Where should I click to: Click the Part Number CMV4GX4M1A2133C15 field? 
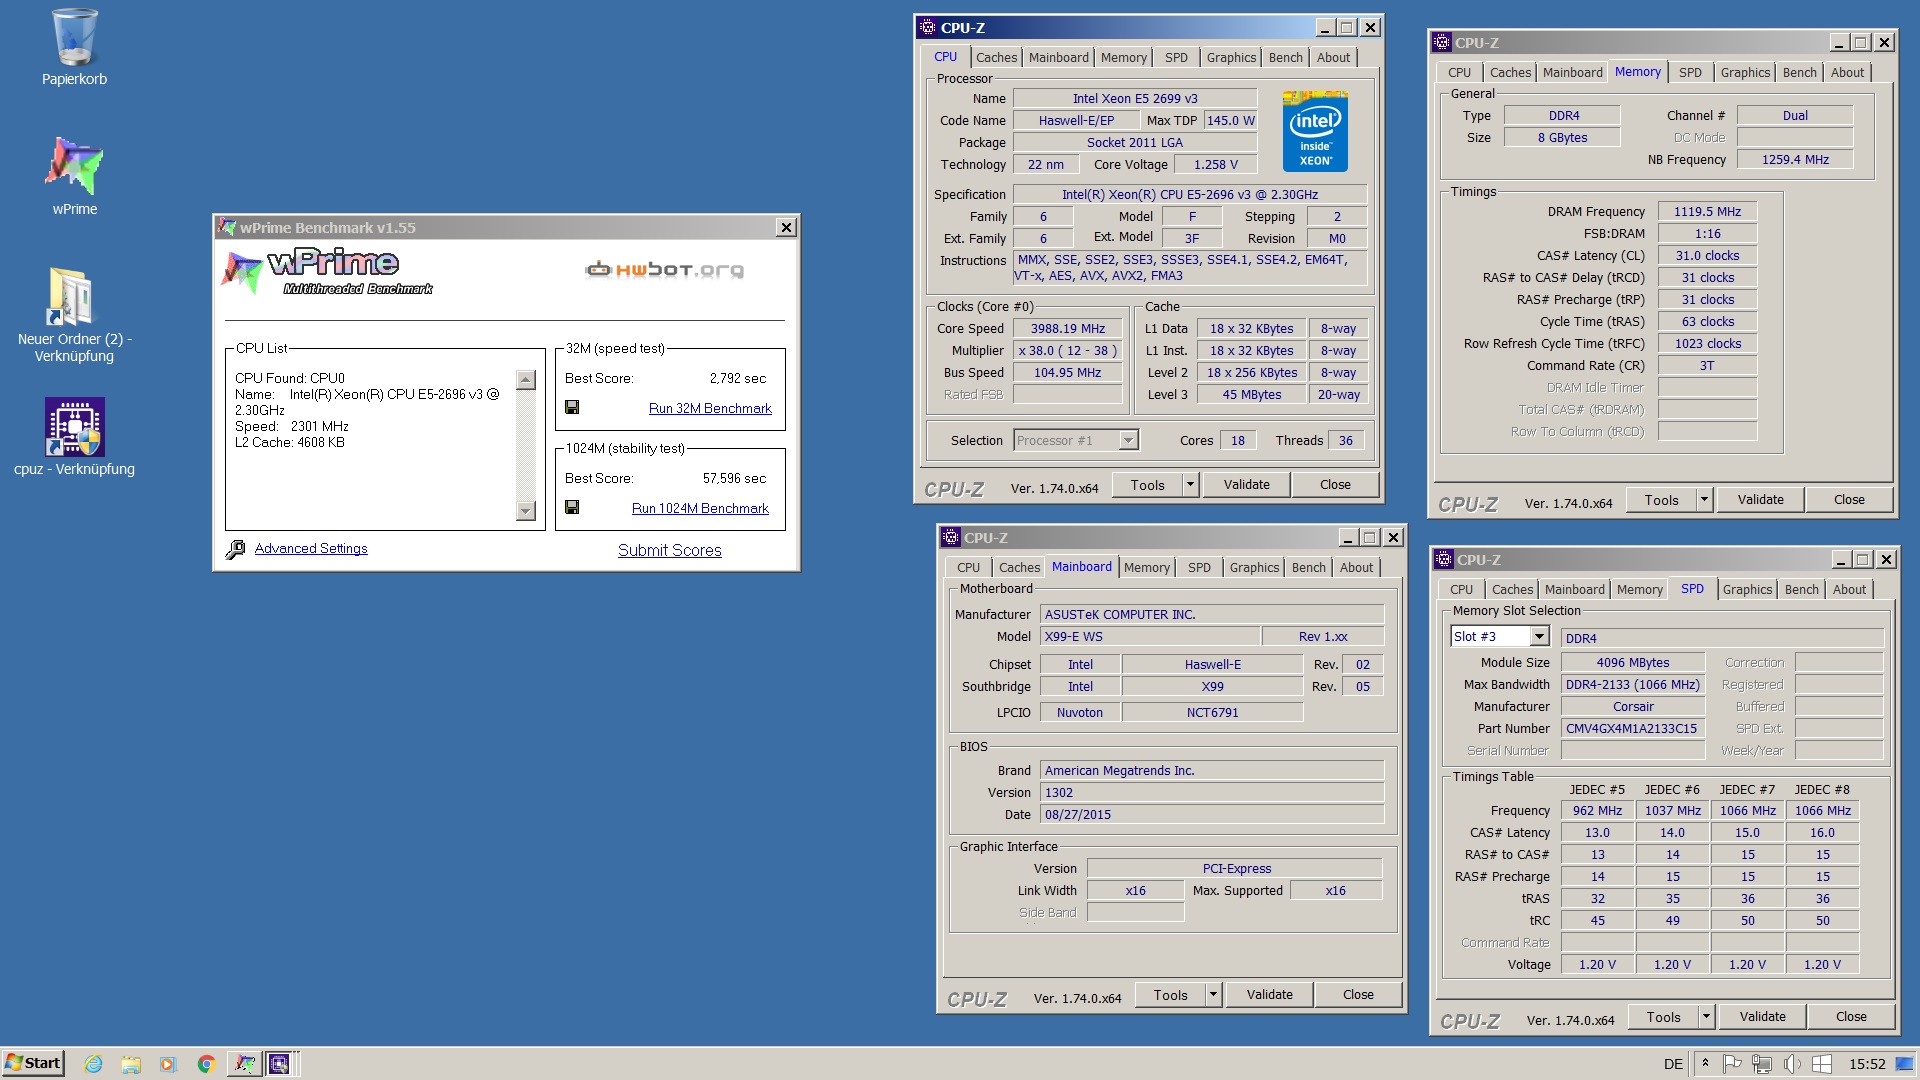coord(1632,728)
